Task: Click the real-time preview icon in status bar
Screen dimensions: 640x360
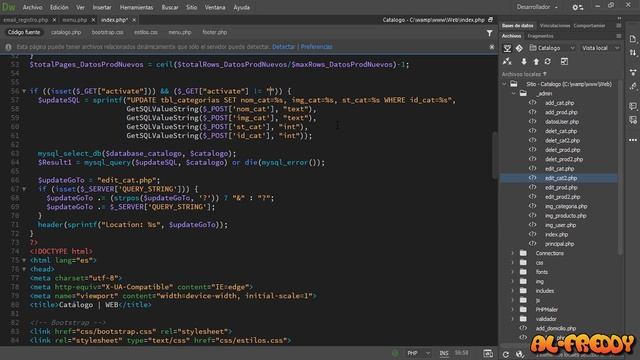Action: [488, 353]
